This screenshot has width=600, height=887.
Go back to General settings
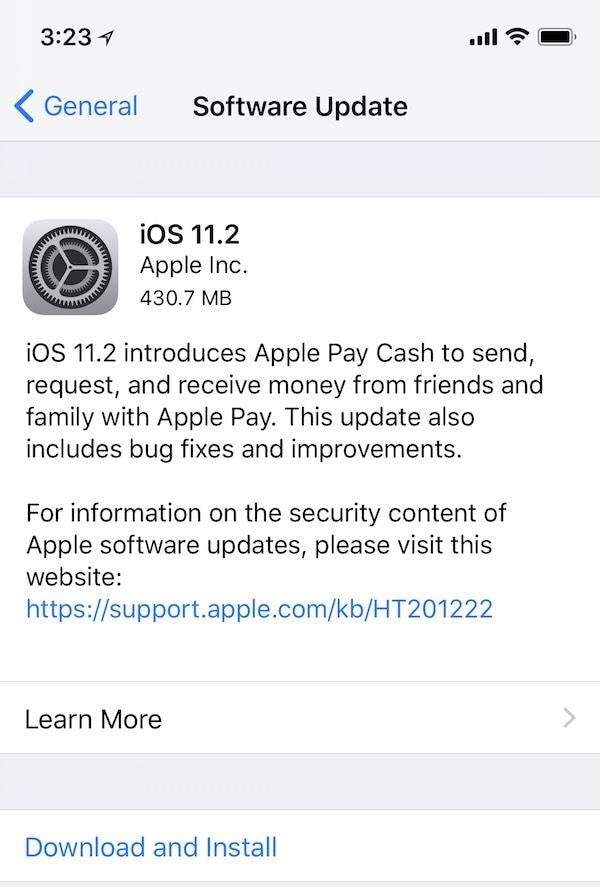(76, 106)
